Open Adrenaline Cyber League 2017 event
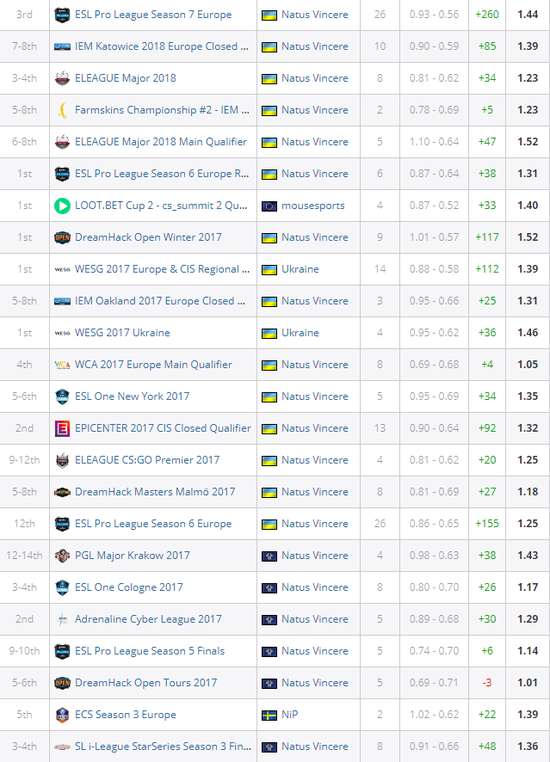This screenshot has width=550, height=762. (x=148, y=619)
